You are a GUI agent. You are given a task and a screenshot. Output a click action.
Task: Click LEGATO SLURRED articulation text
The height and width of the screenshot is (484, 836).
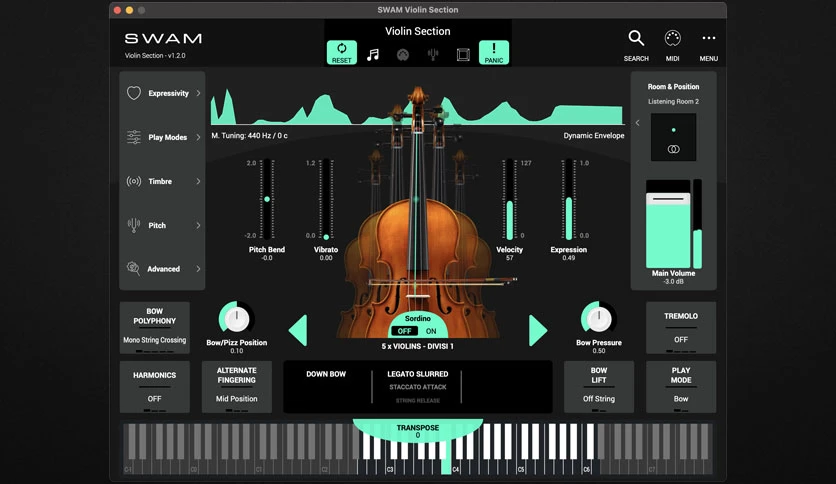coord(417,374)
